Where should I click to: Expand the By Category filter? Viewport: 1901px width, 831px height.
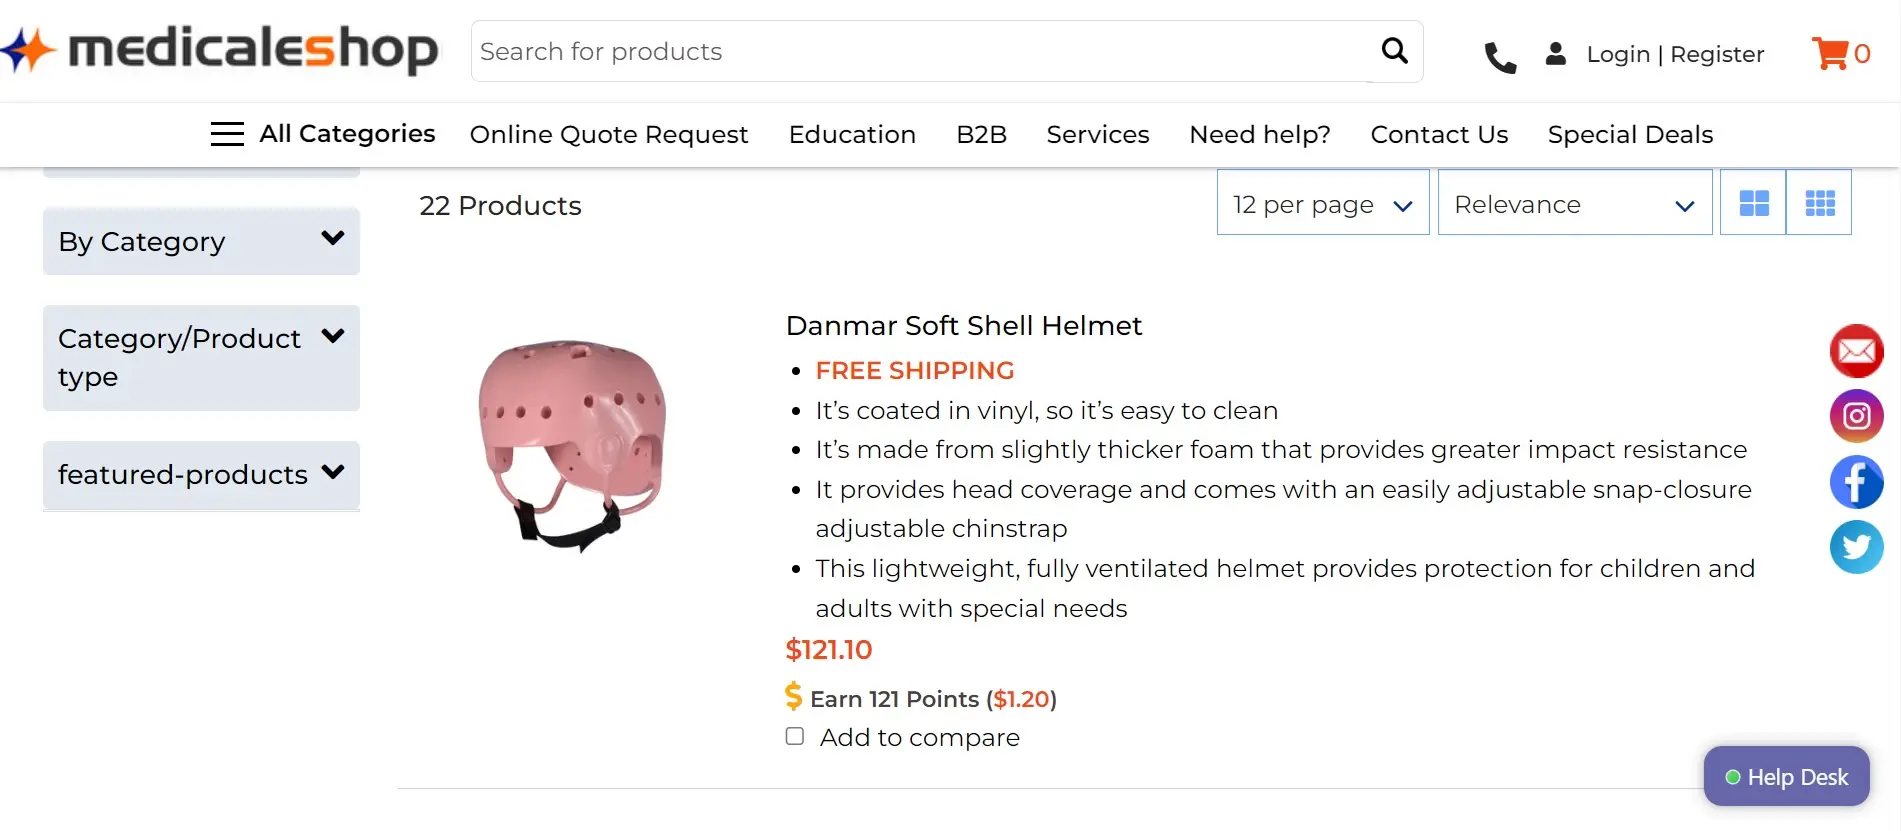click(200, 241)
